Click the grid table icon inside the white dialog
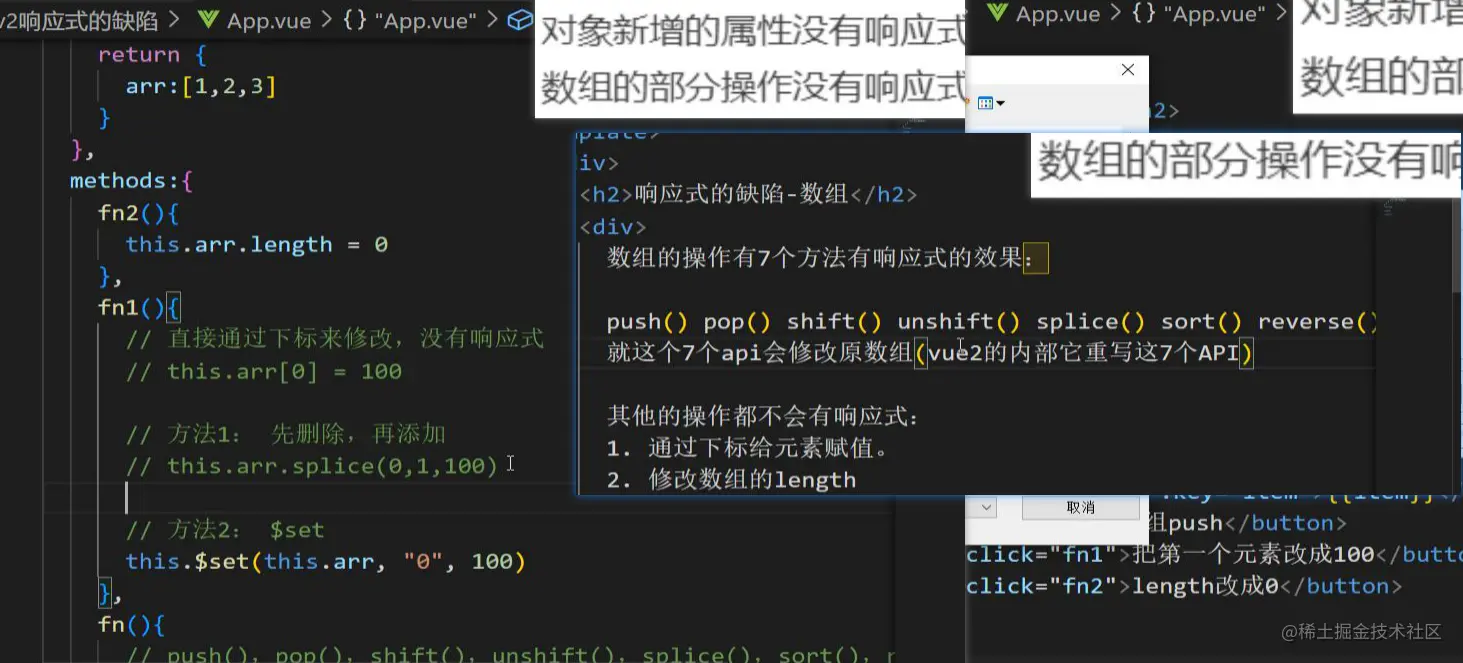 pyautogui.click(x=986, y=103)
